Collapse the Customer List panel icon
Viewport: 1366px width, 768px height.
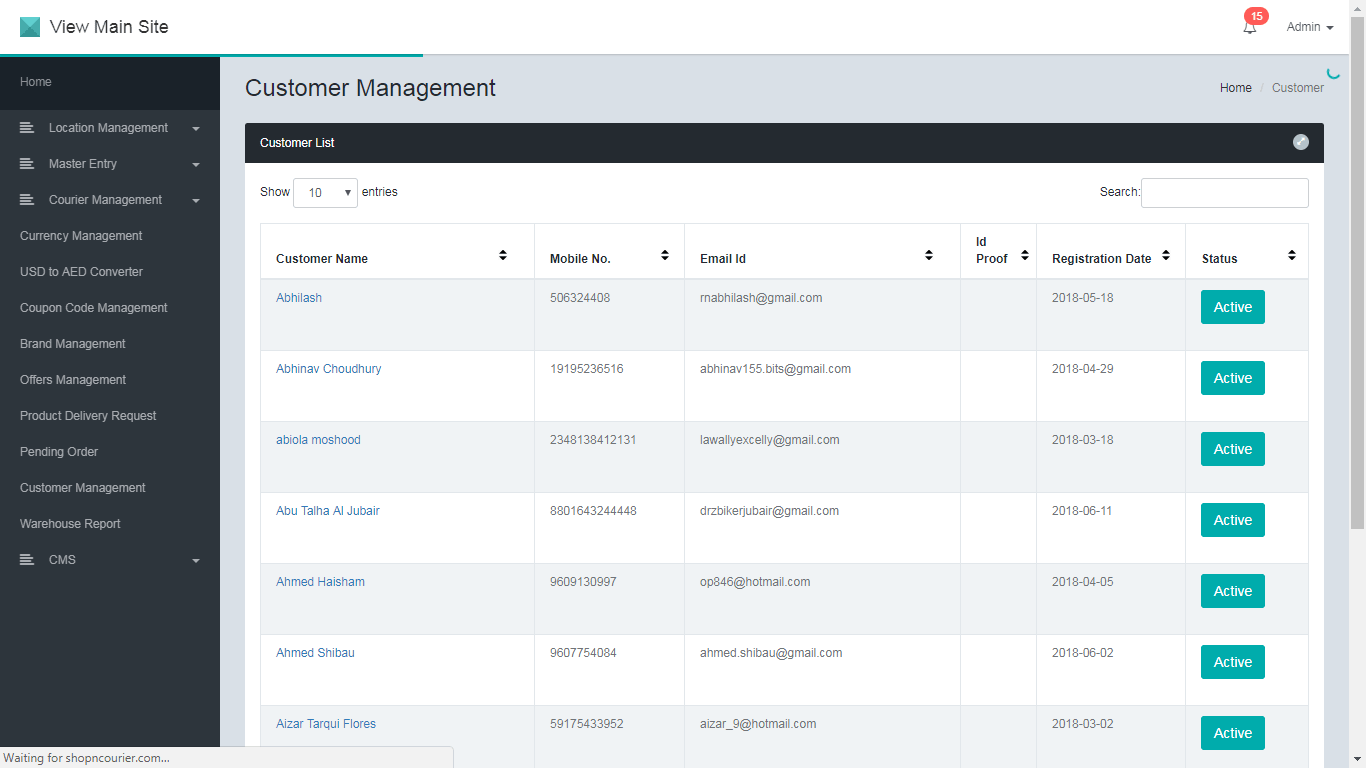(1300, 142)
